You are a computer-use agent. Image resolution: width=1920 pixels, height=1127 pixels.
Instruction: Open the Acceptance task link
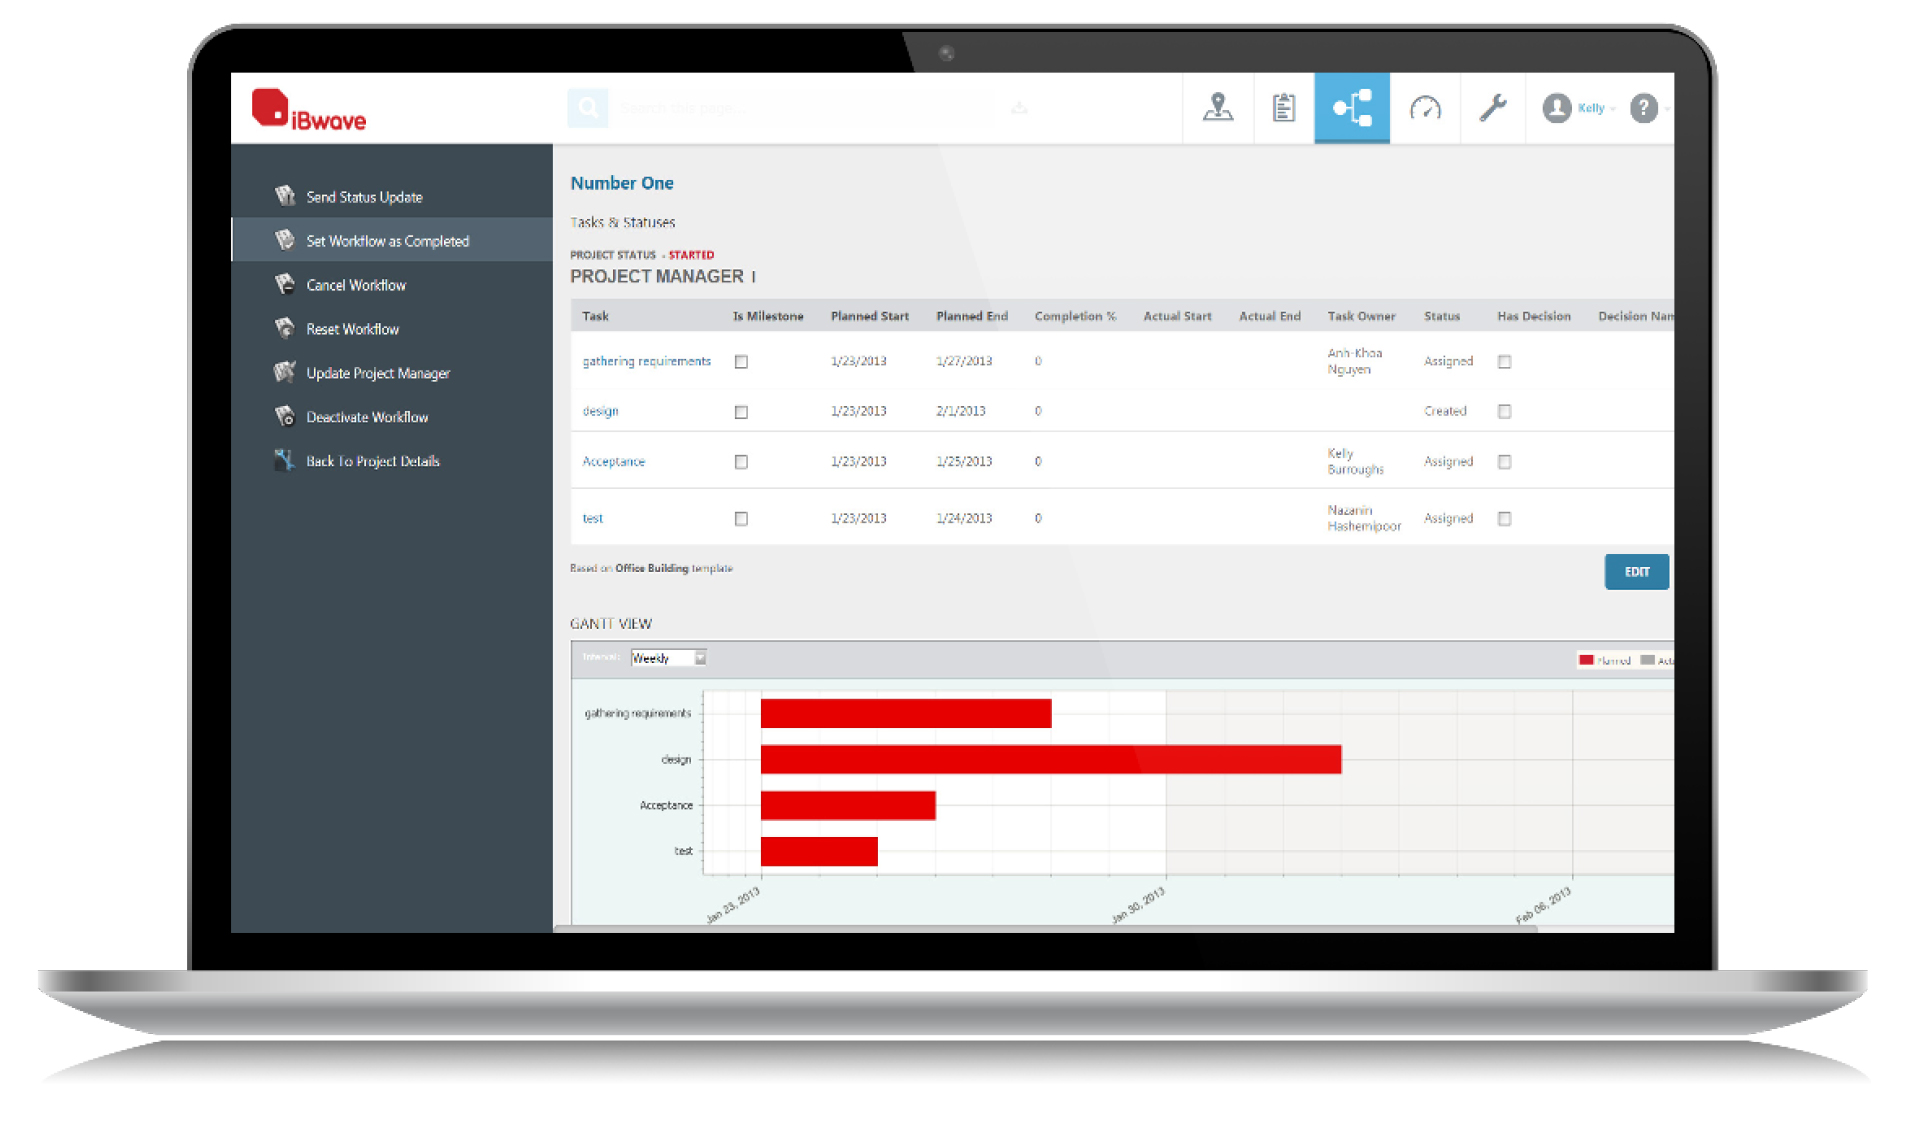(613, 461)
